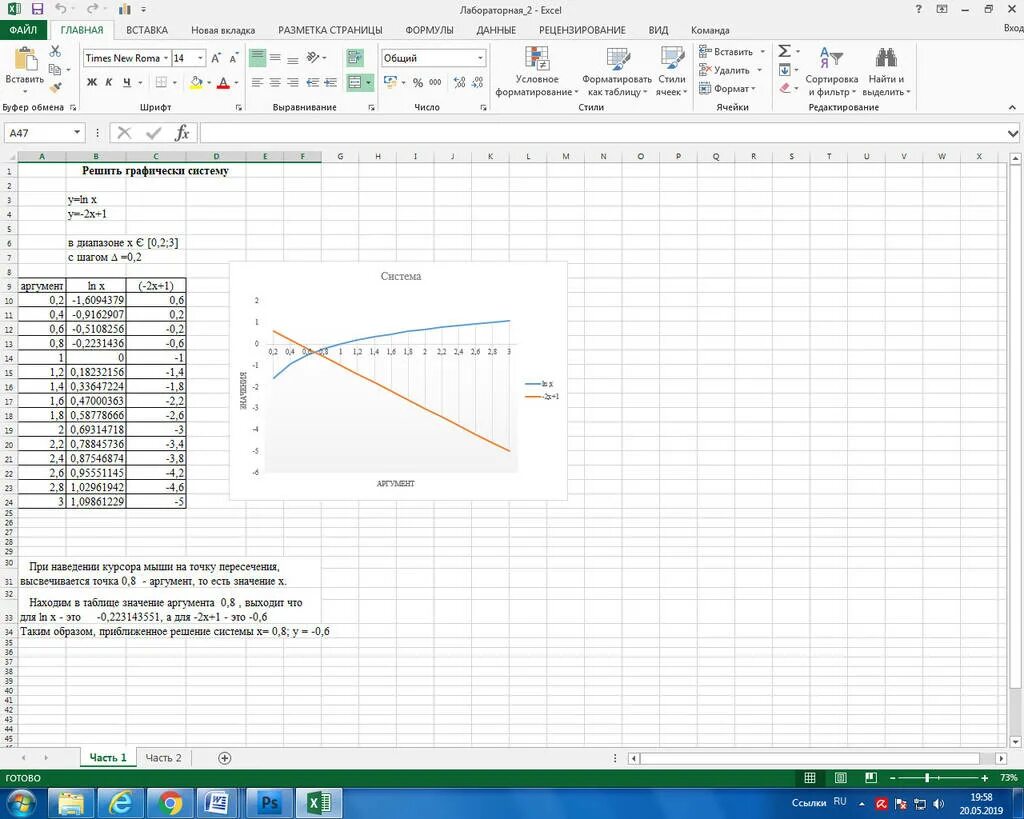Viewport: 1024px width, 819px height.
Task: Click the Fill down arrow icon
Action: pyautogui.click(x=785, y=69)
